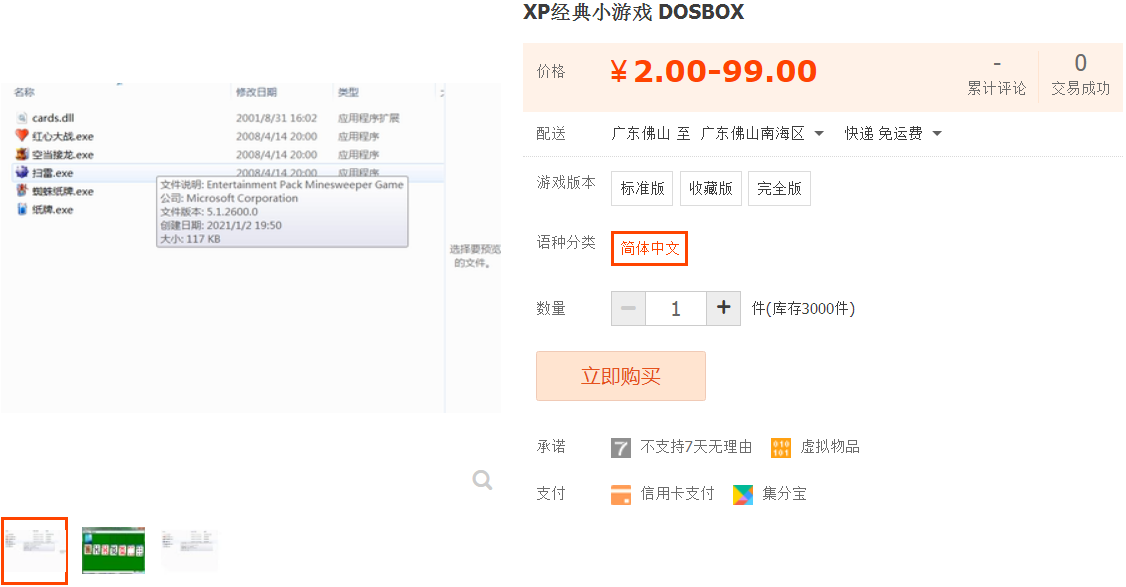1126x587 pixels.
Task: Click the magnifier zoom icon under product image
Action: click(482, 480)
